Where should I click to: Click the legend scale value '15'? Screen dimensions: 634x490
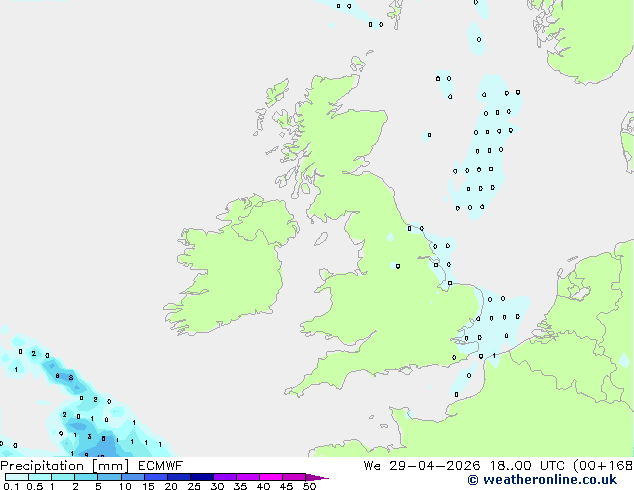click(148, 486)
